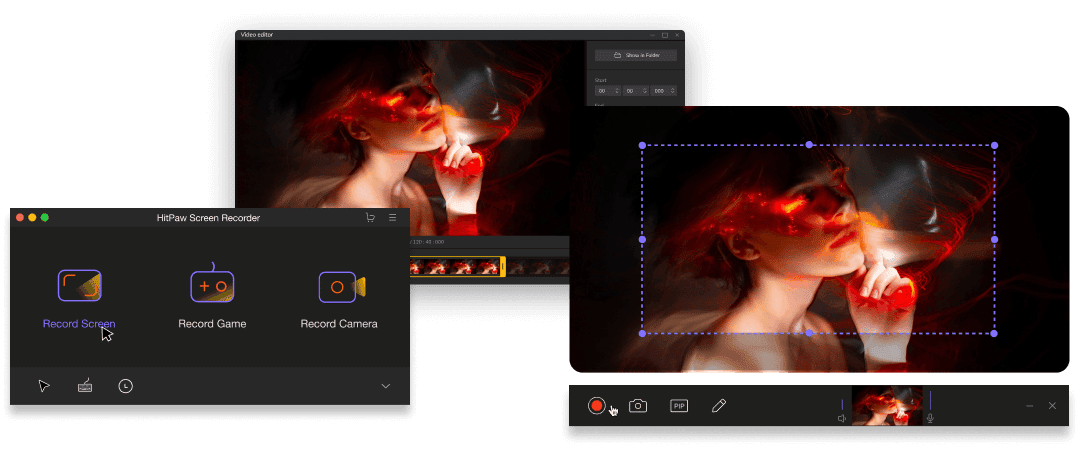Click the left-middle selection handle

click(x=642, y=239)
